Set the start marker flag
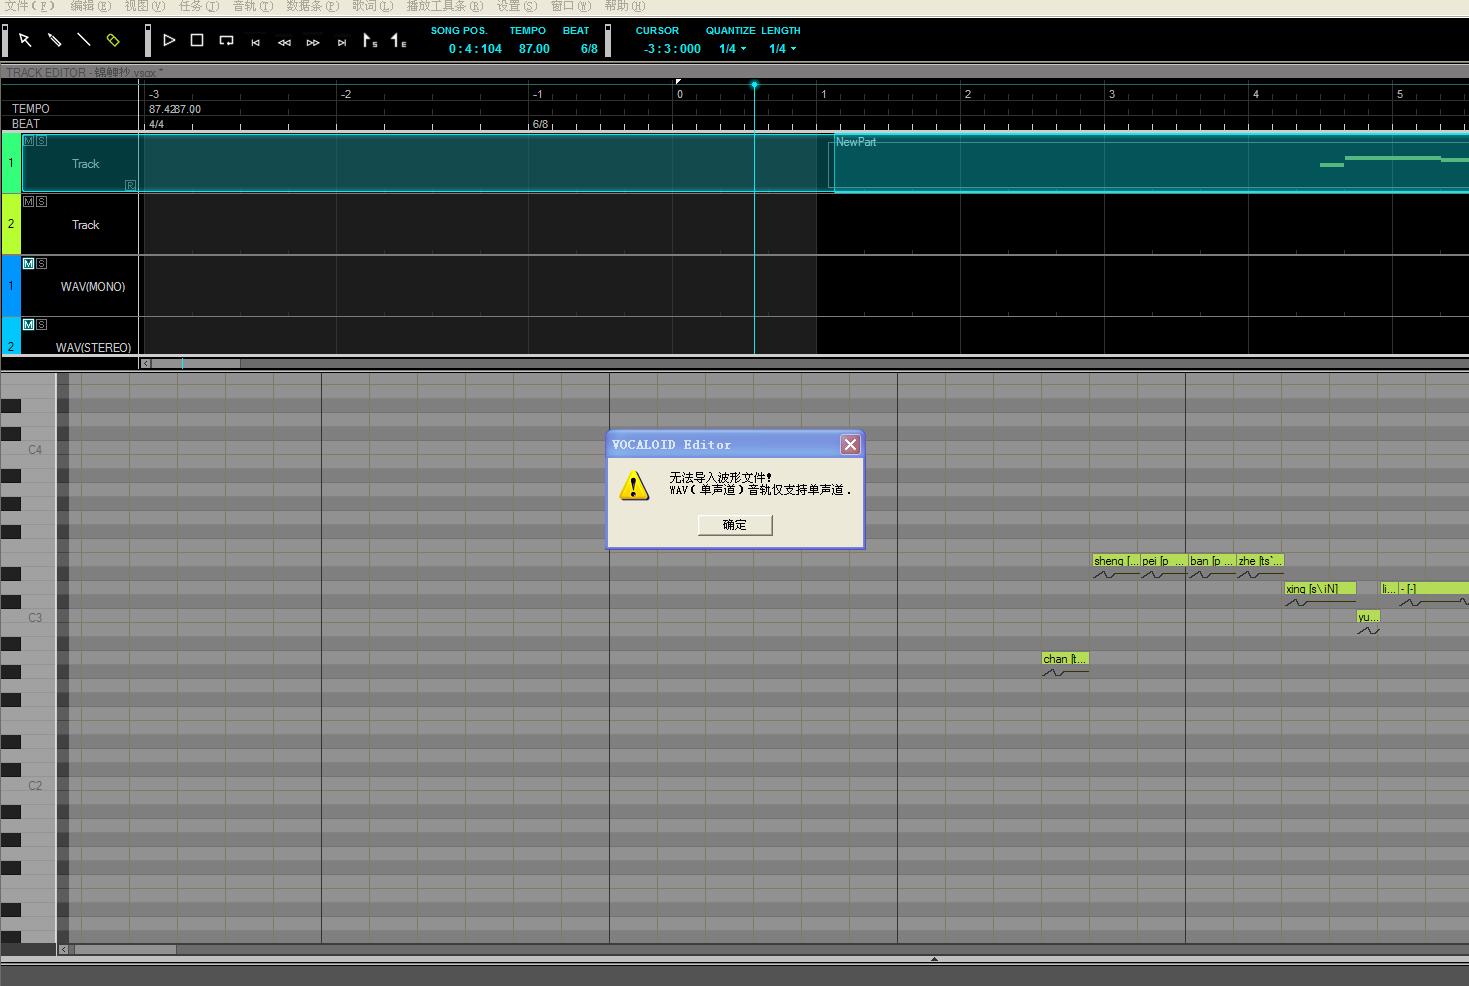1469x986 pixels. pyautogui.click(x=370, y=41)
